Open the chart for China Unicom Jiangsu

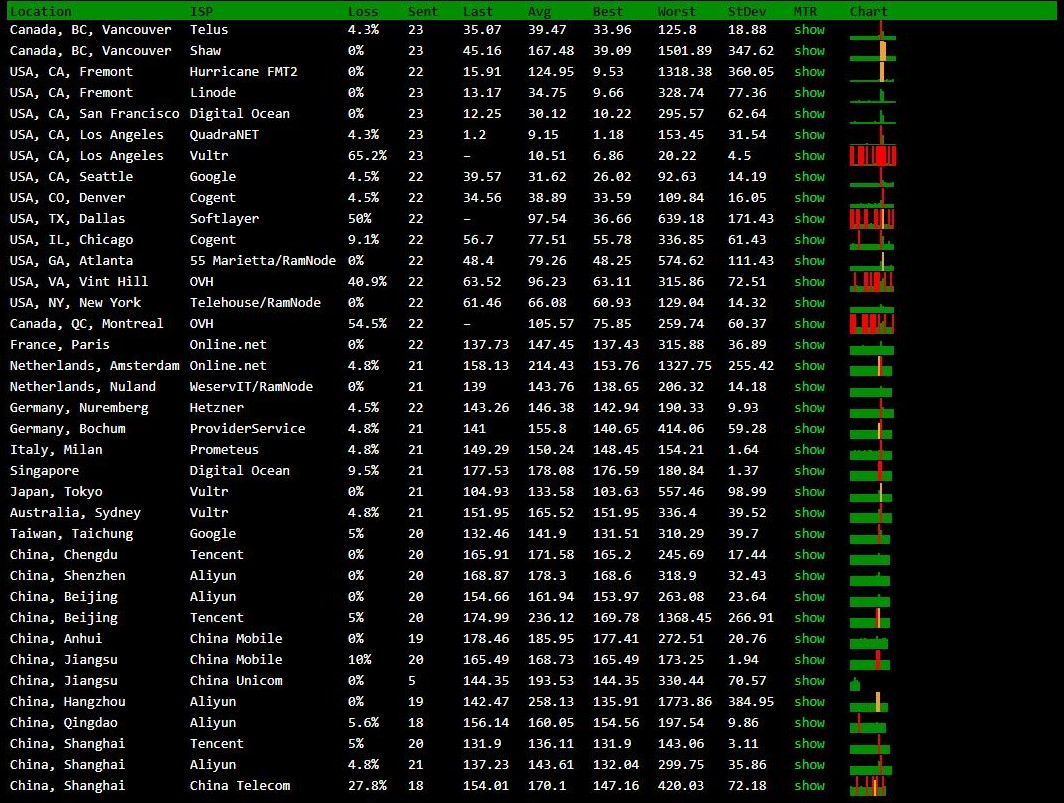(855, 684)
